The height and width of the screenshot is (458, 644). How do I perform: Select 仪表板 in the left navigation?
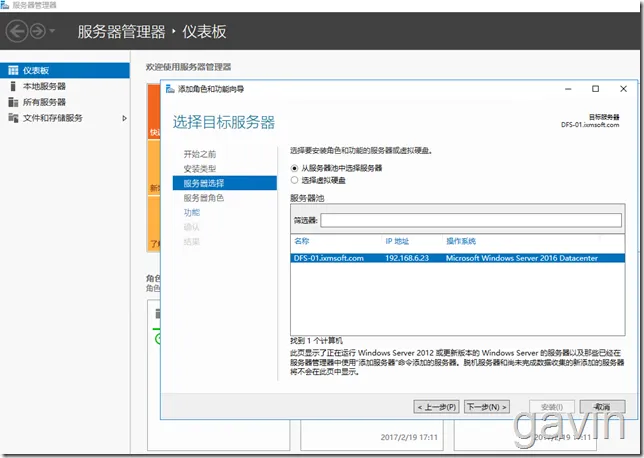point(65,70)
